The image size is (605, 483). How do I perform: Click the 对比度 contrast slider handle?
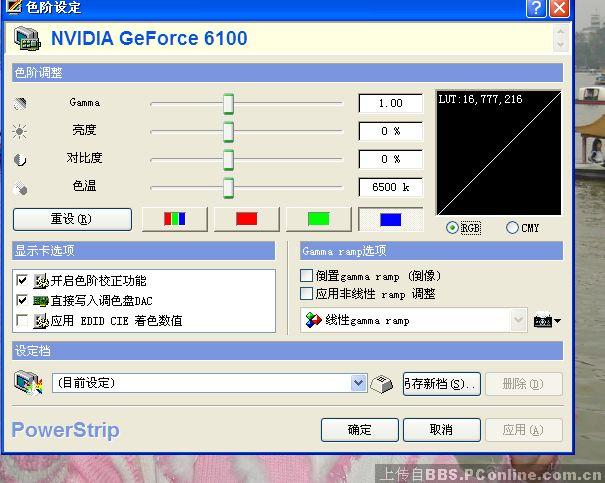[228, 159]
